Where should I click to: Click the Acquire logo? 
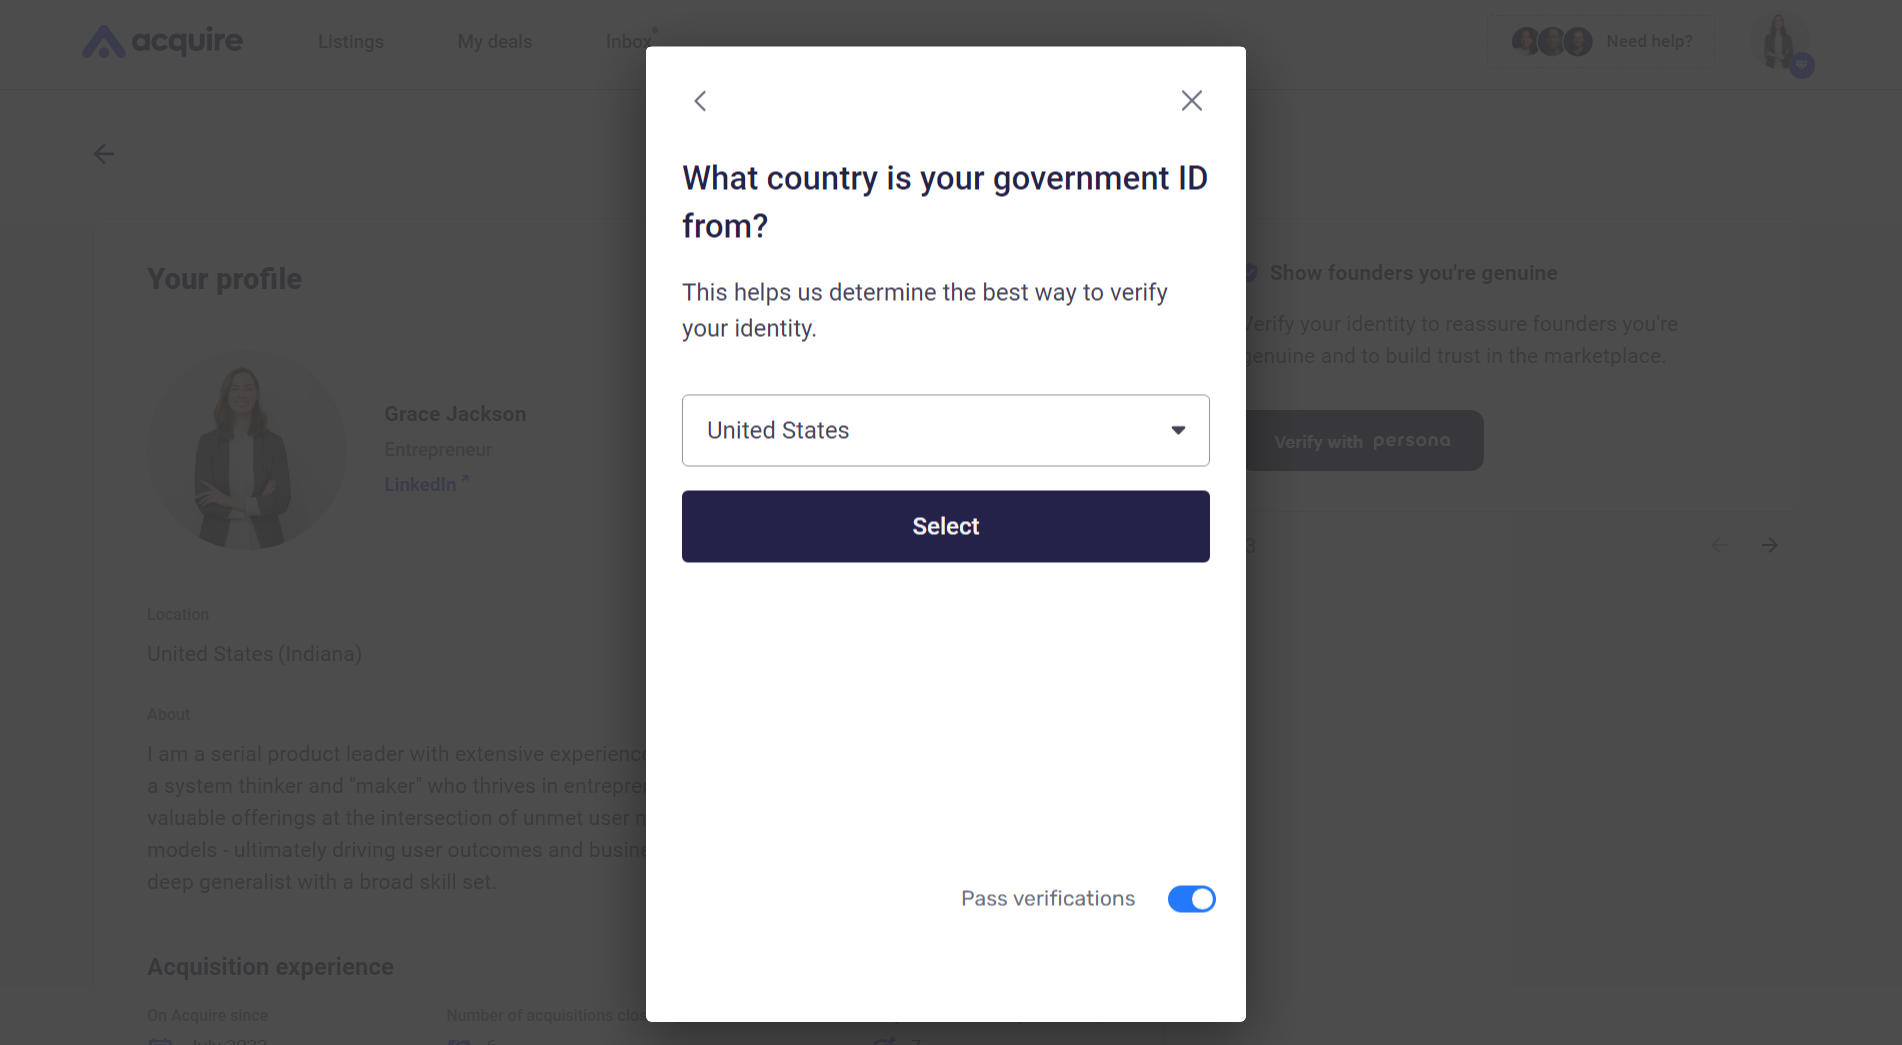162,41
